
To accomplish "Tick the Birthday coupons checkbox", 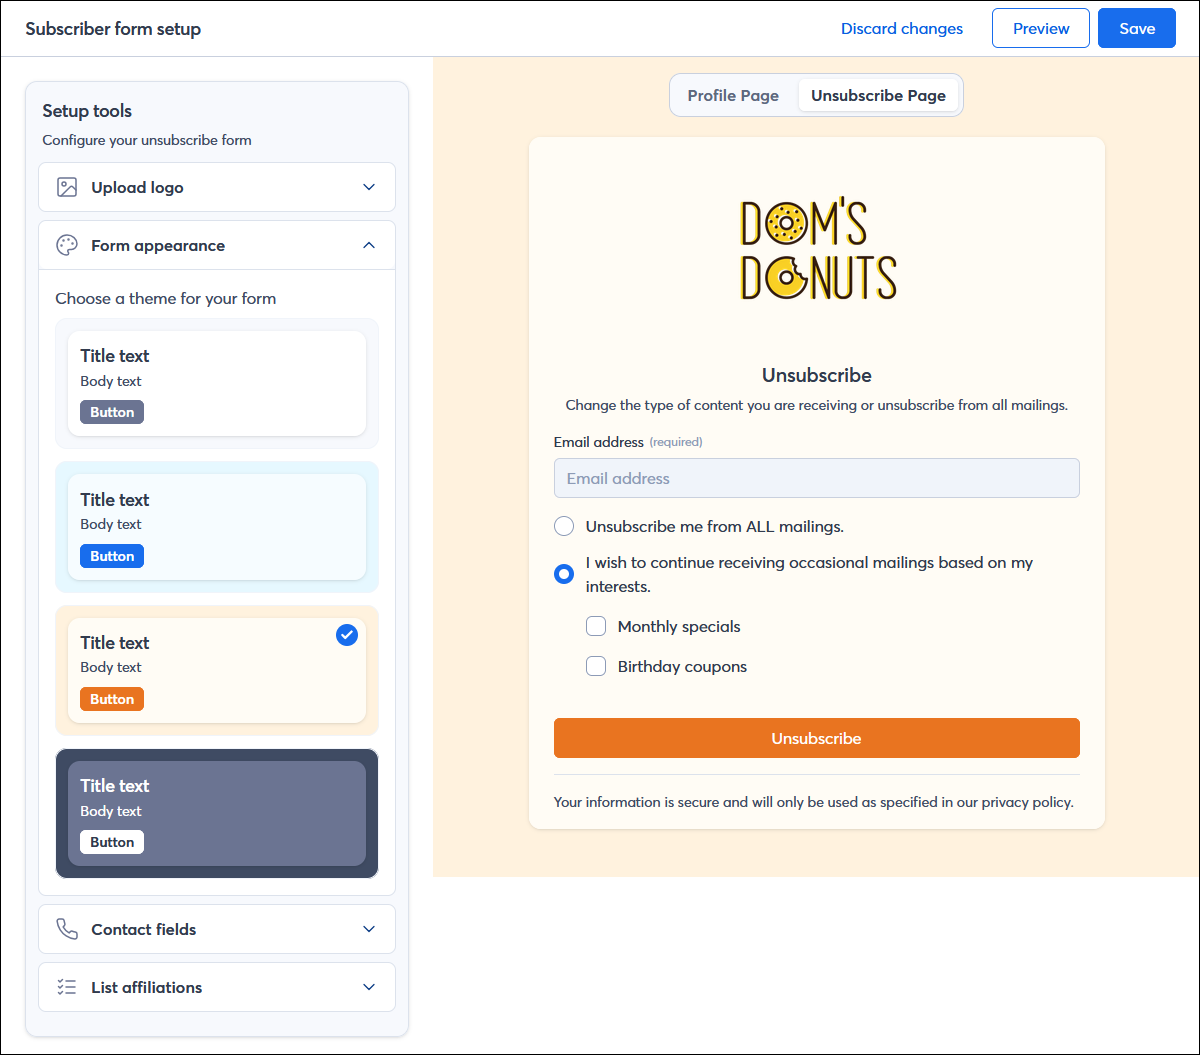I will coord(596,666).
